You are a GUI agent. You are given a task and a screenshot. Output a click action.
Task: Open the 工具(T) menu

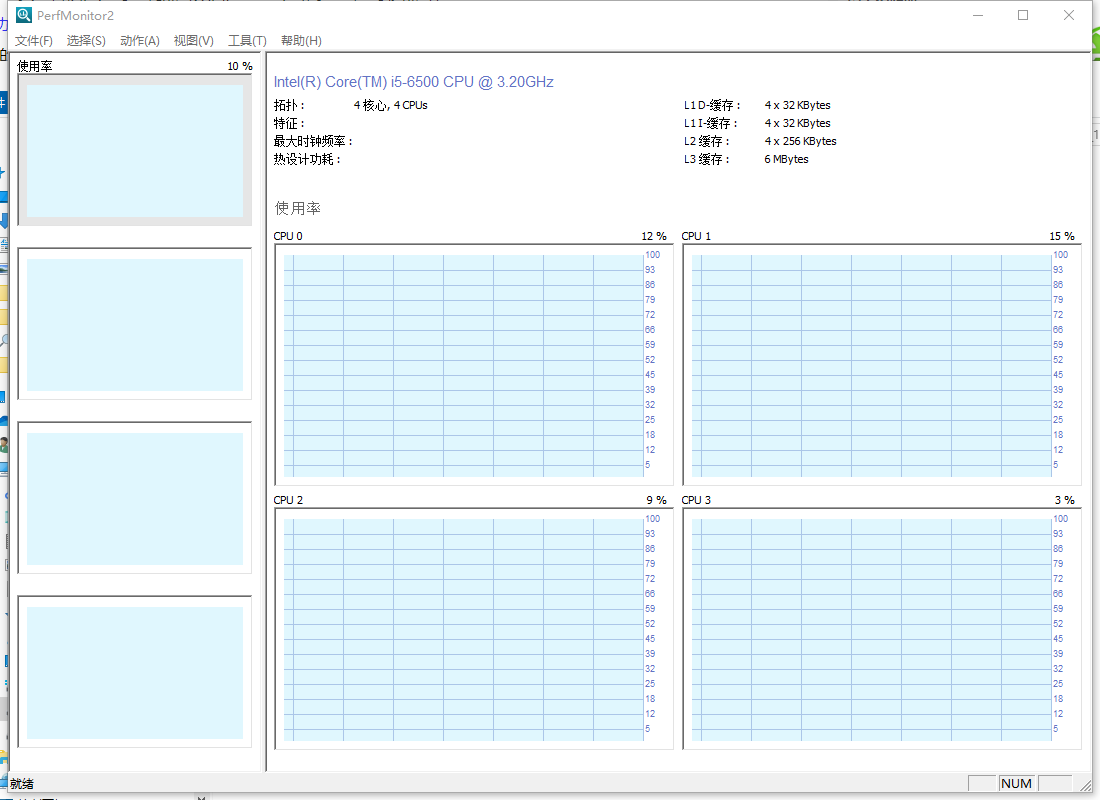[x=247, y=41]
